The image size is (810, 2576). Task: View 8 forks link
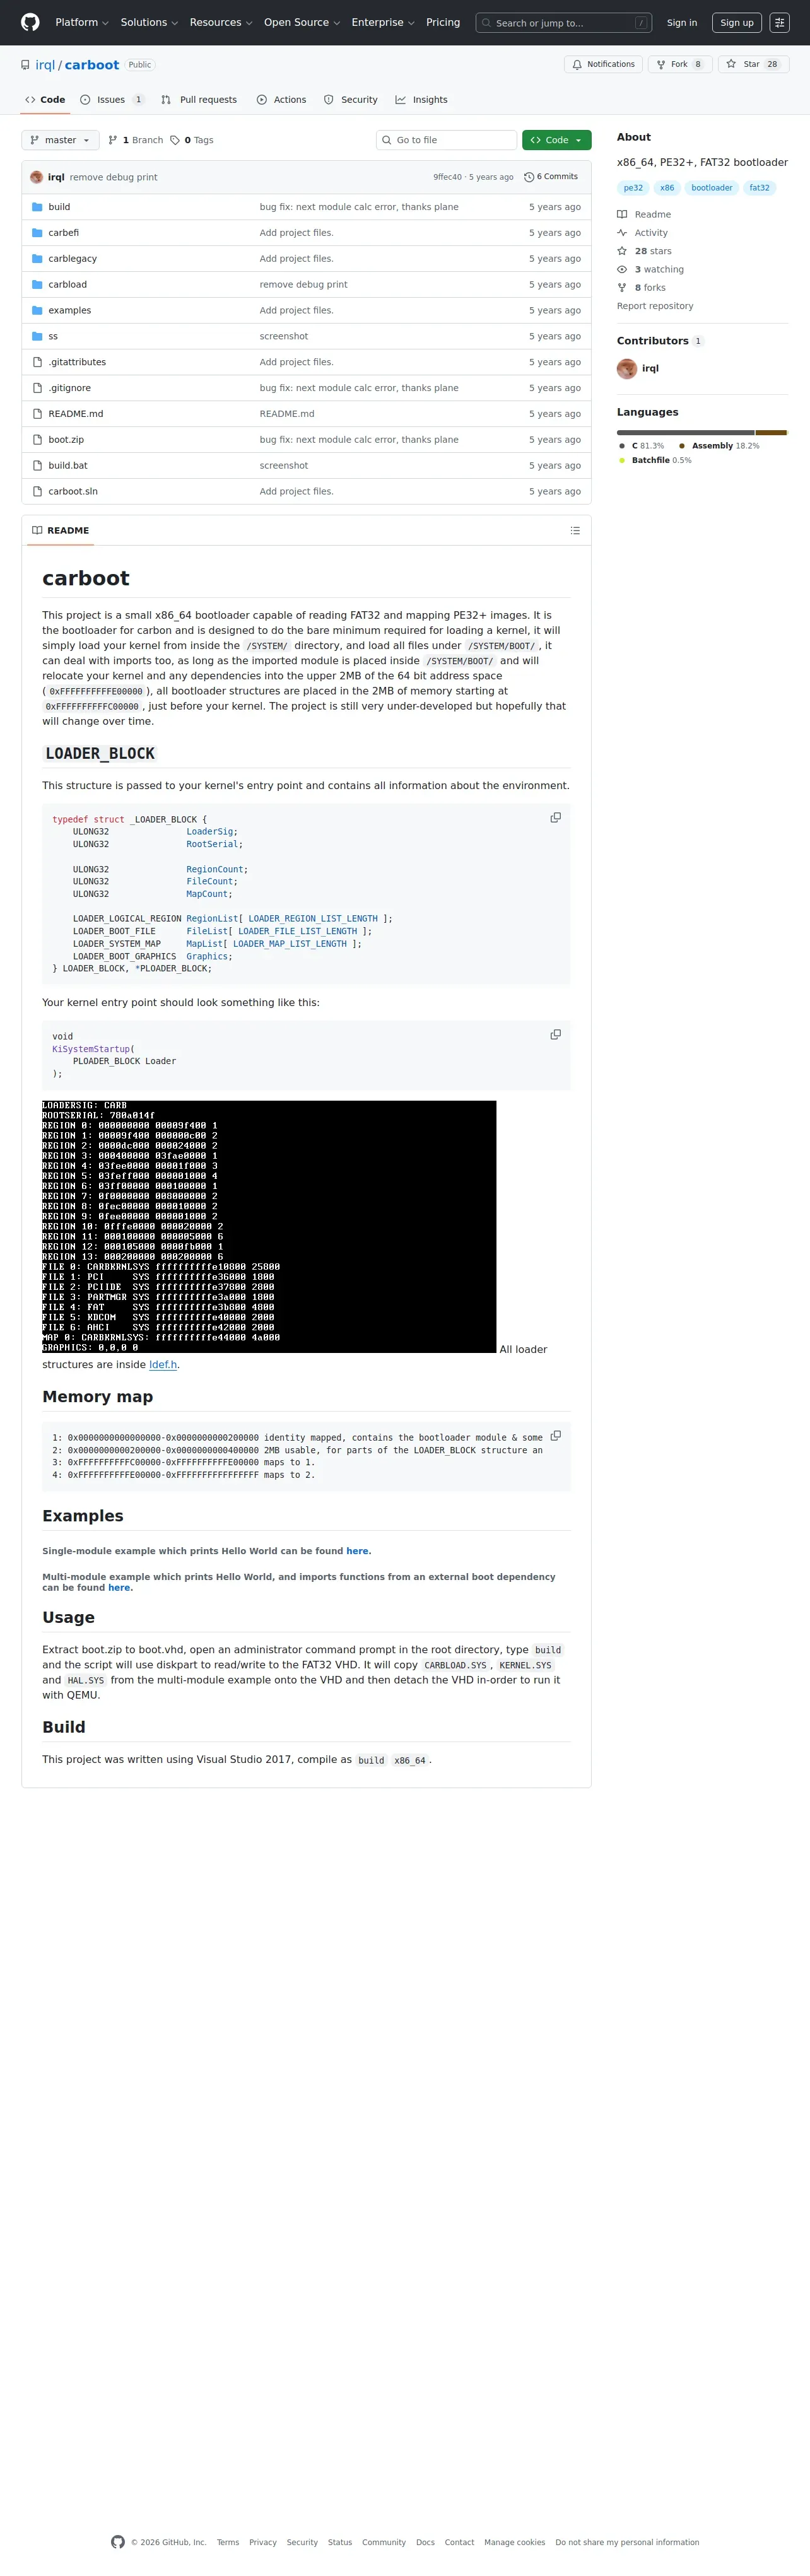tap(649, 288)
